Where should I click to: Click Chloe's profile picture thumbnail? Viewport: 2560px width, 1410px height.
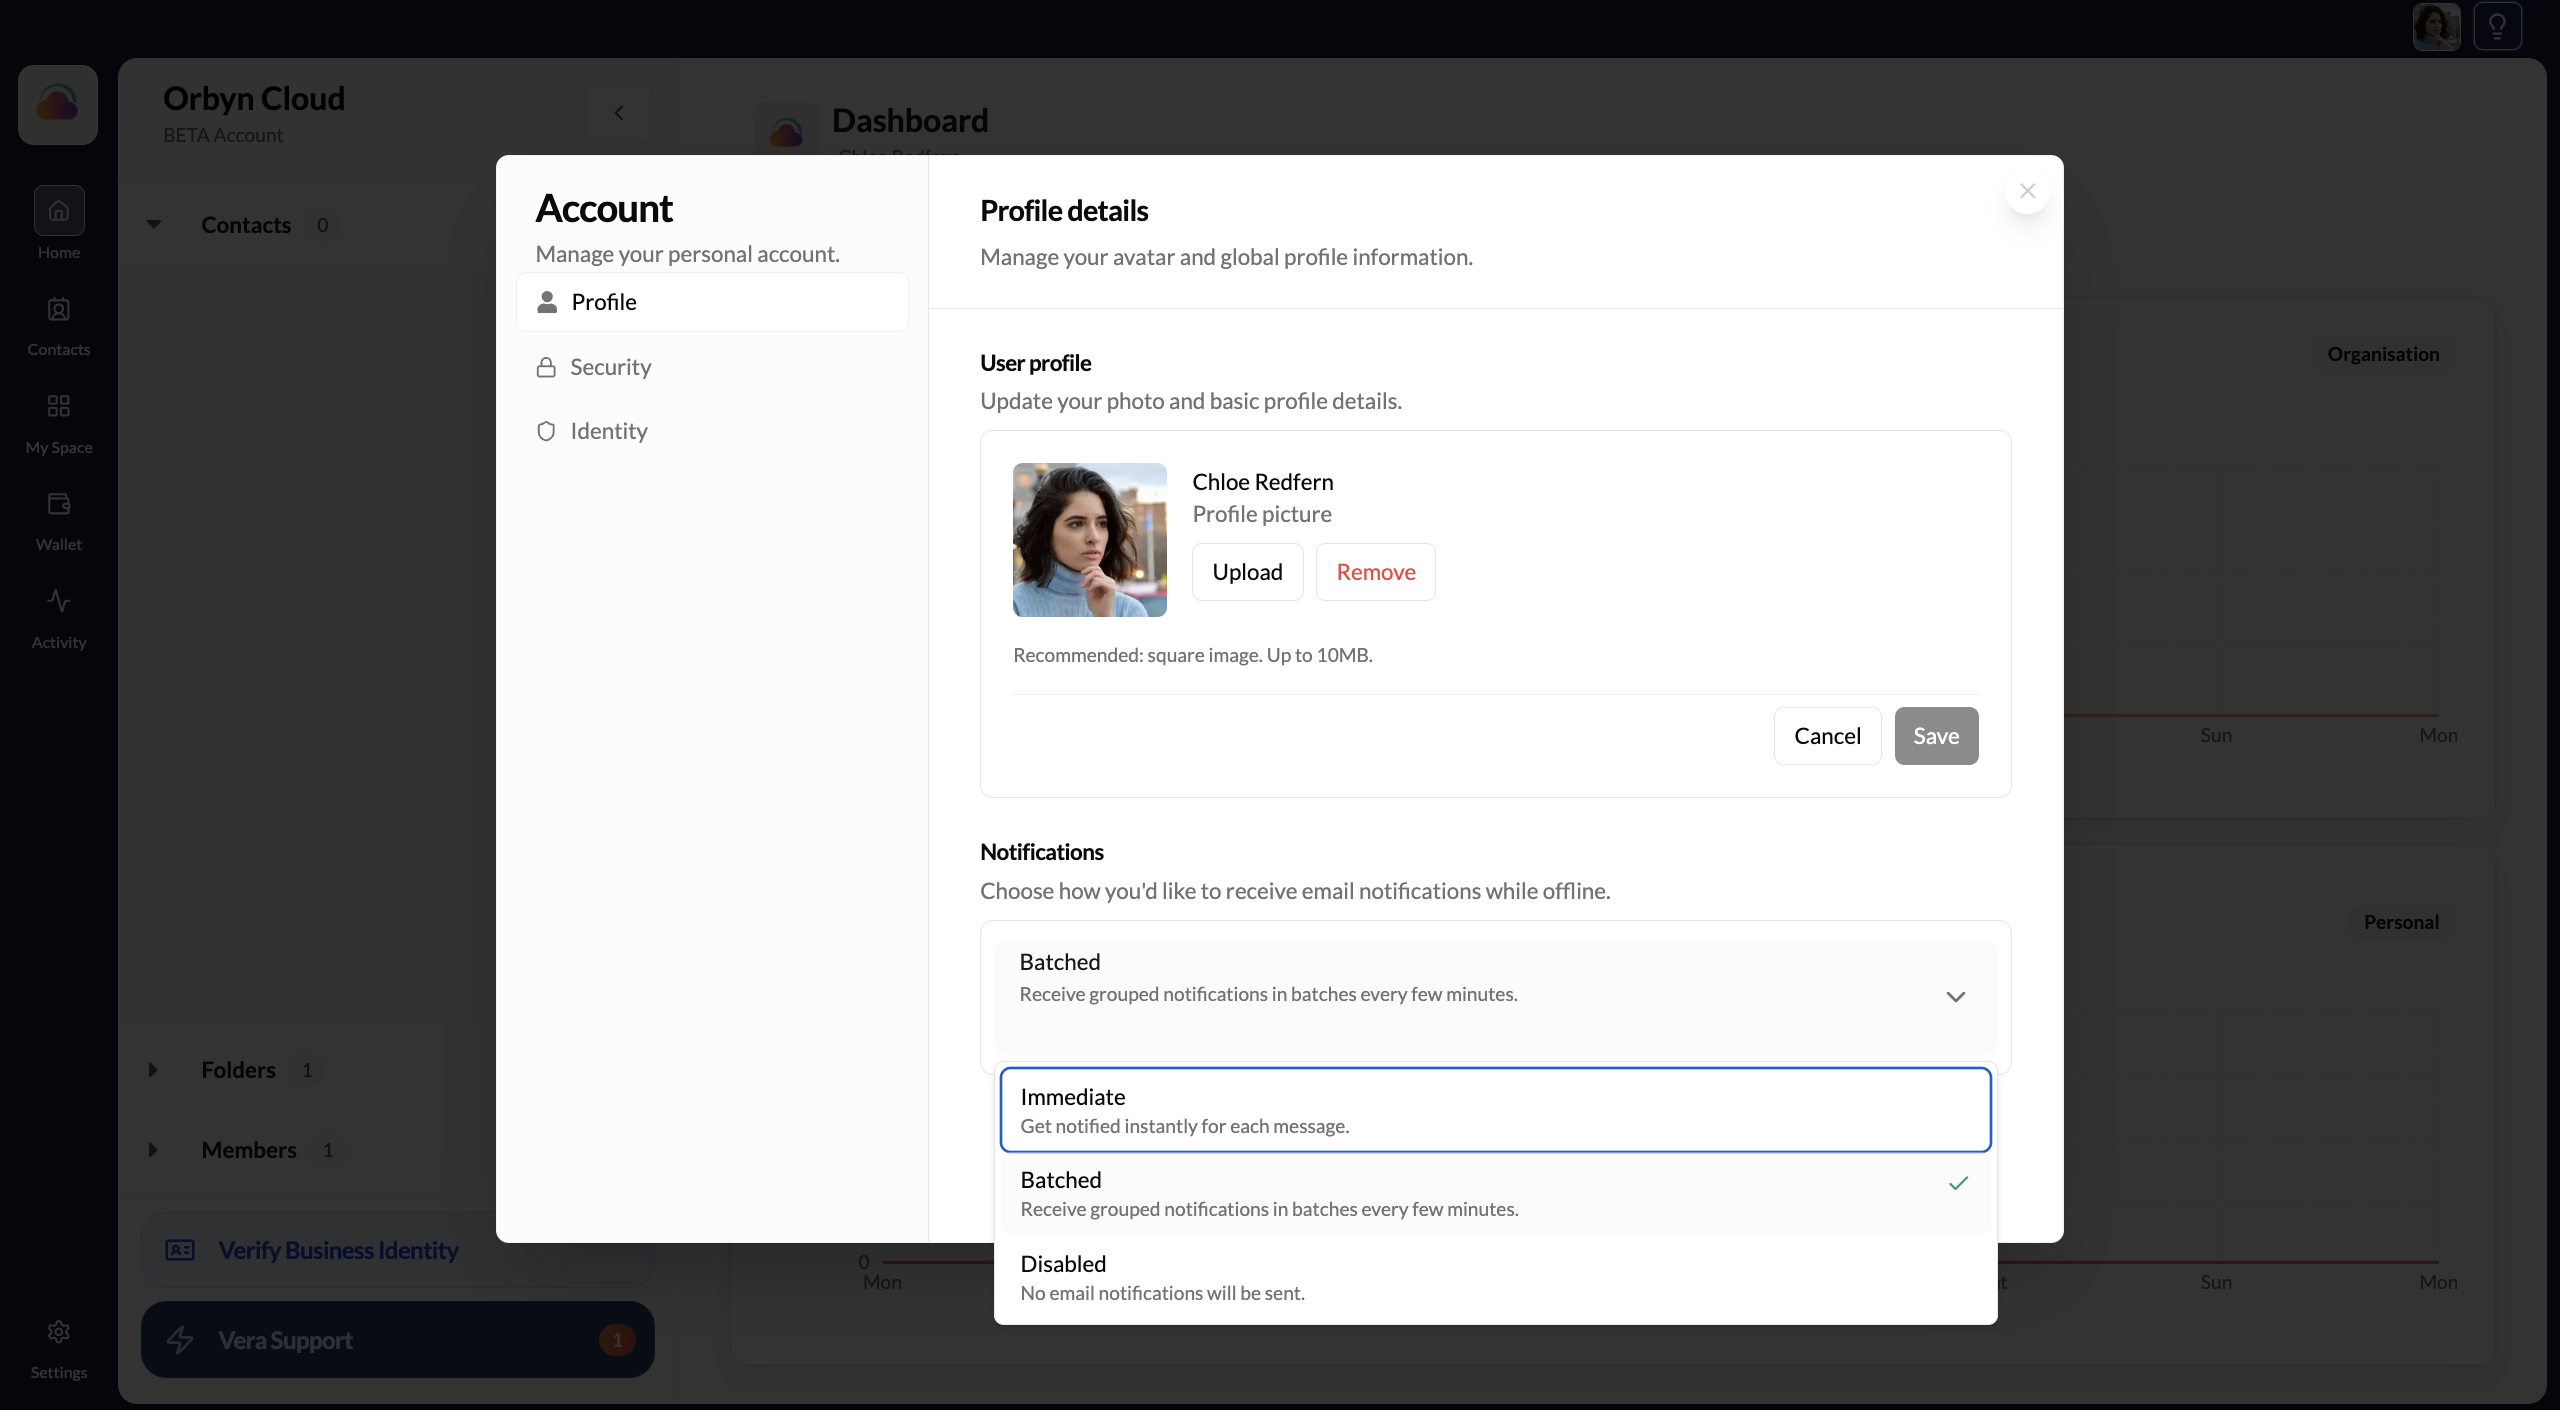(x=1089, y=539)
